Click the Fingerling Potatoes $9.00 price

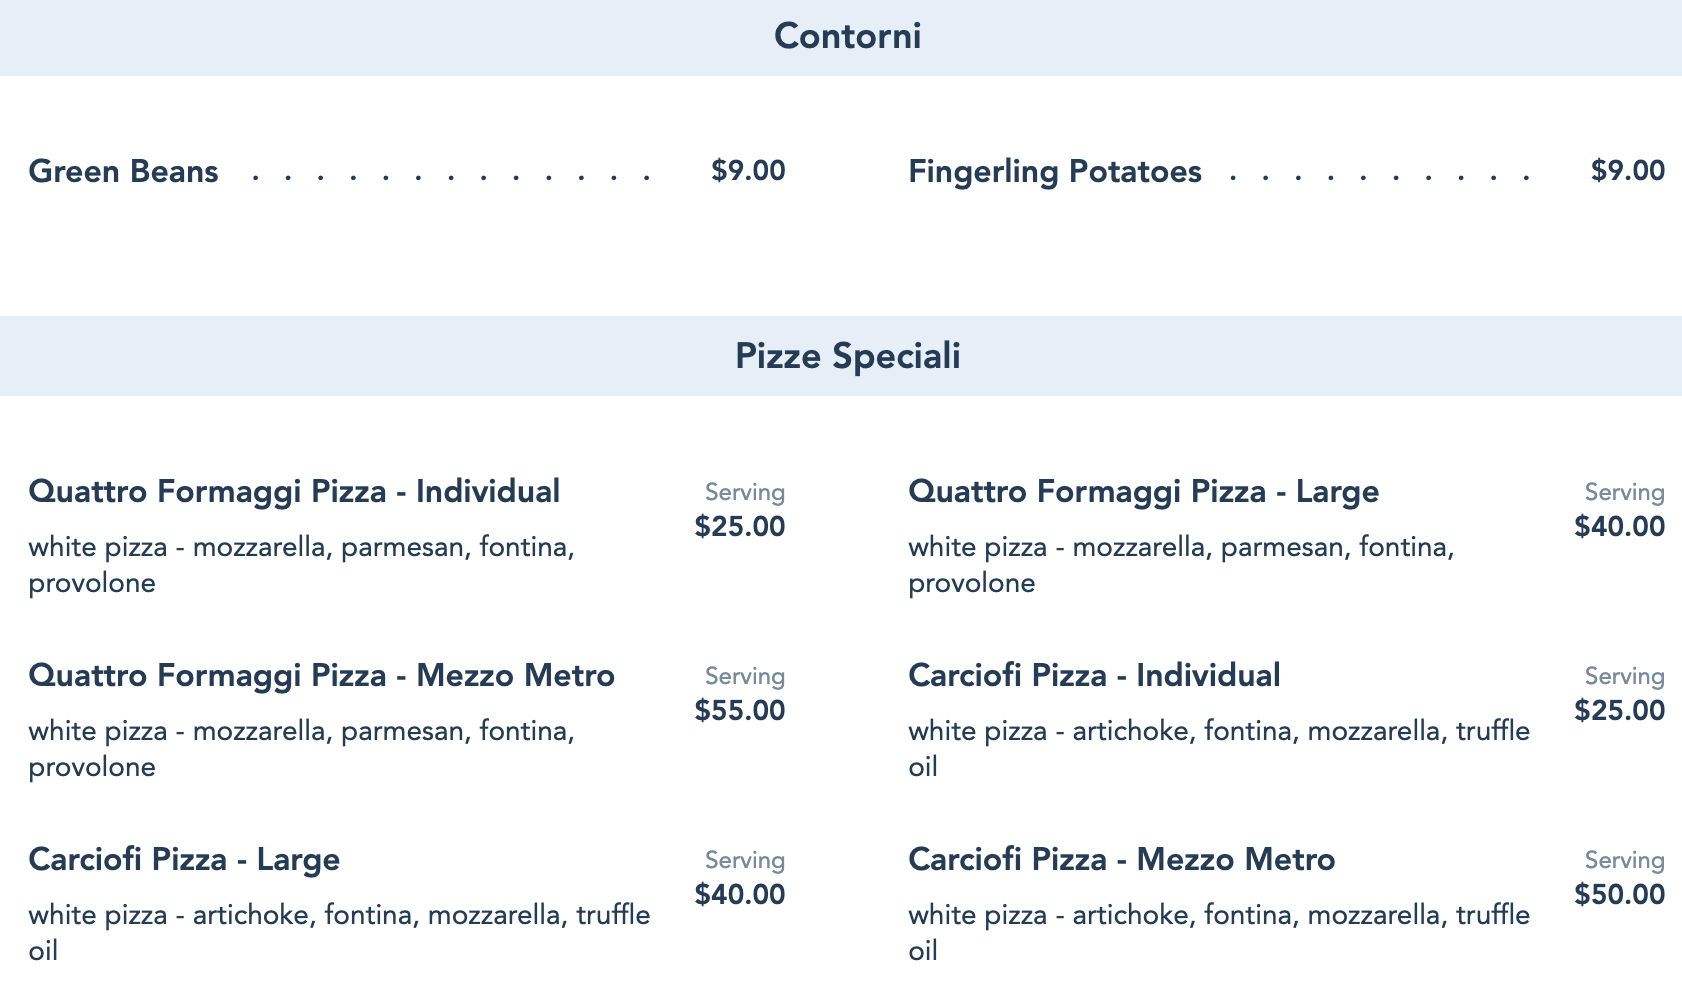click(1627, 171)
